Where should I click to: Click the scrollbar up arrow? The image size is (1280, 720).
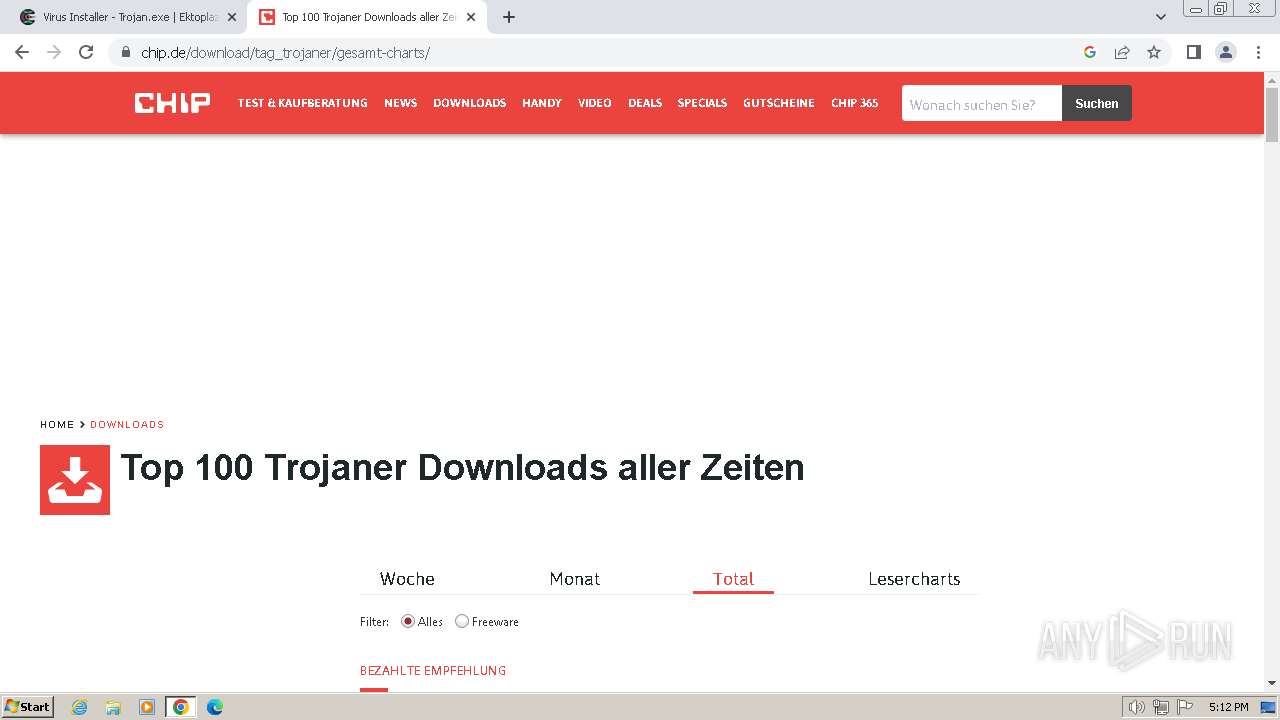click(x=1272, y=79)
